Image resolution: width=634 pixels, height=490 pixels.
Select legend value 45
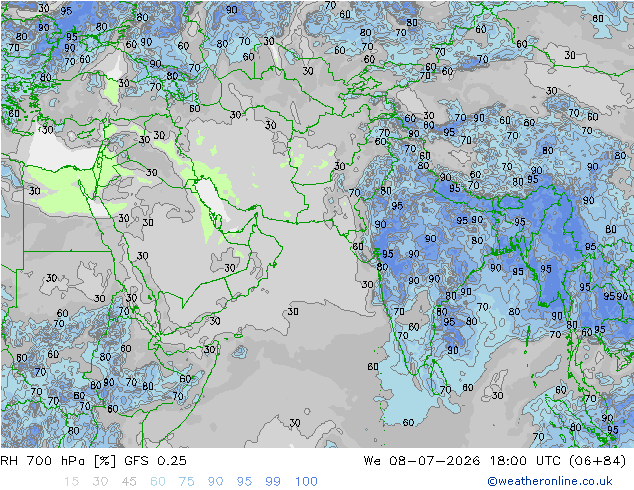129,482
